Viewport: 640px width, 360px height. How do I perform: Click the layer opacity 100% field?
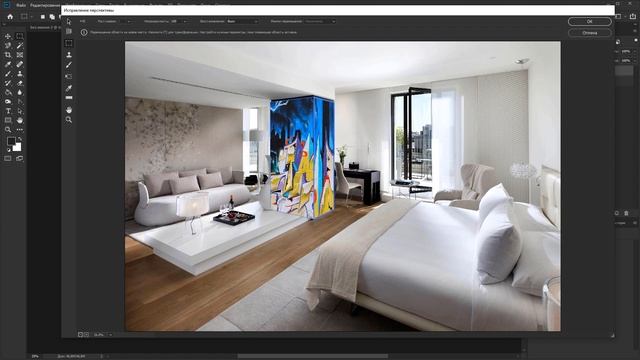point(626,51)
